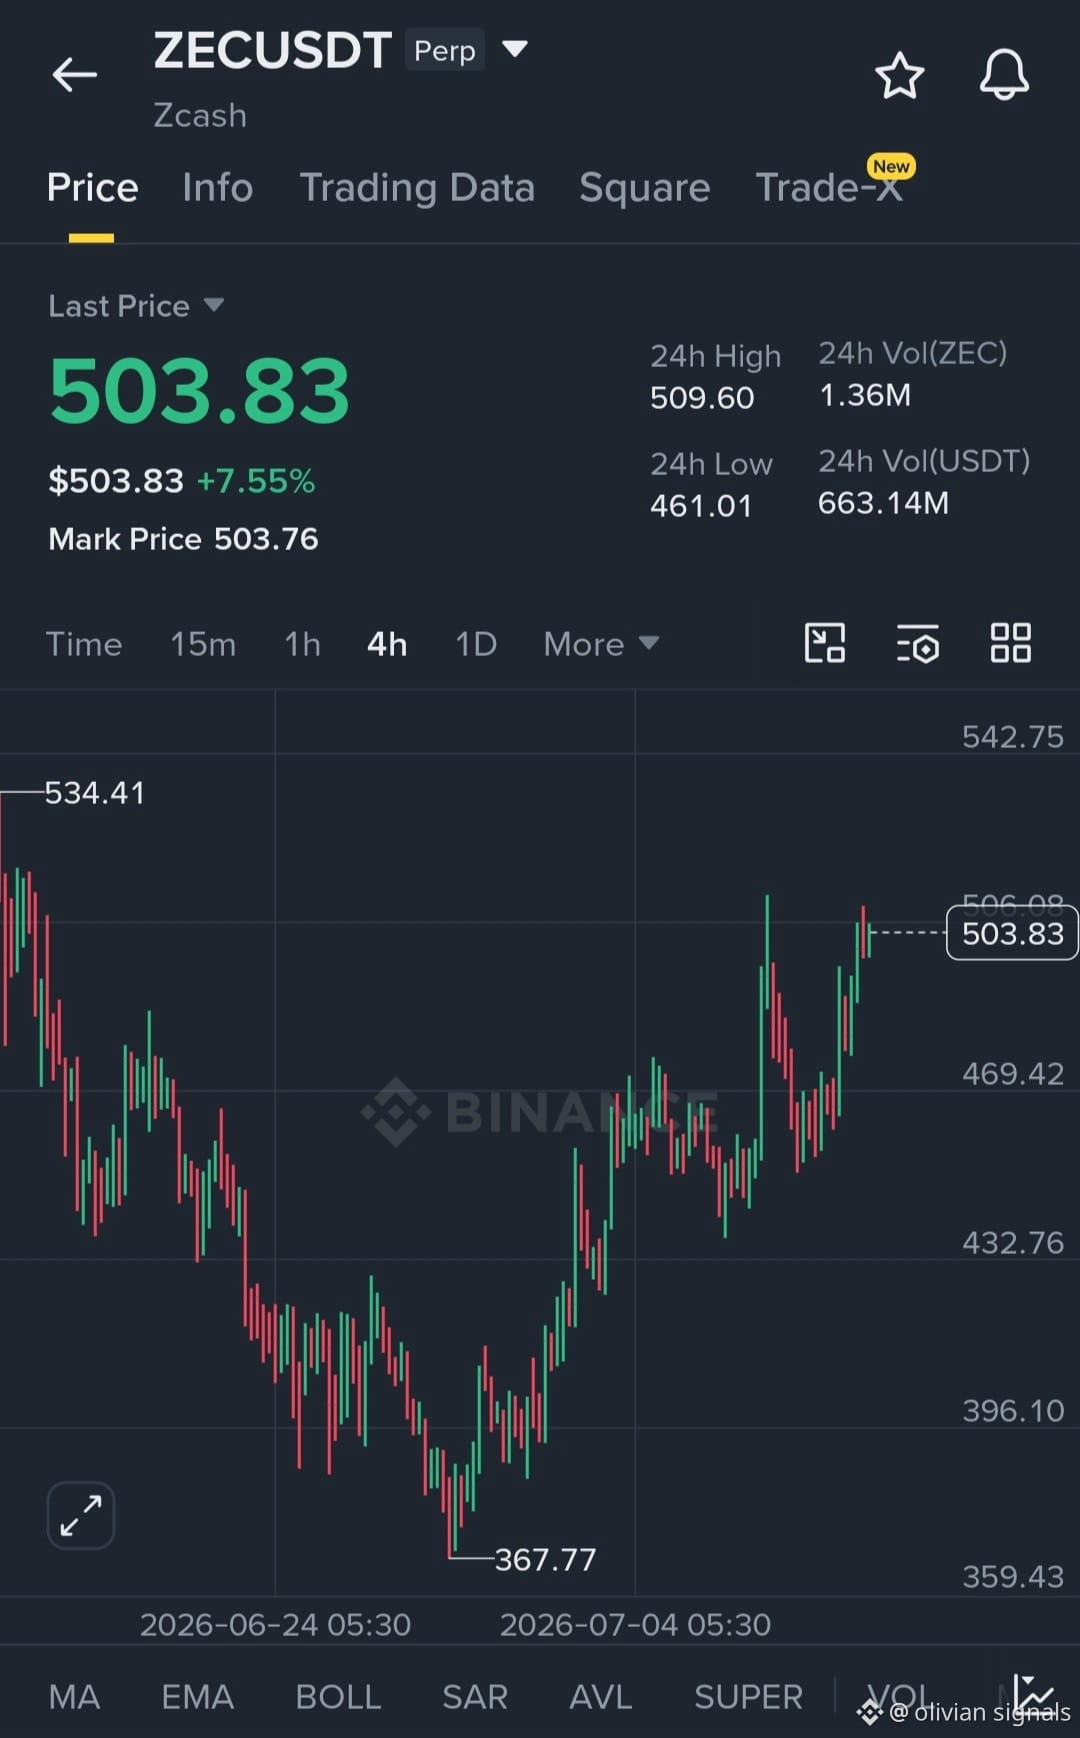Image resolution: width=1080 pixels, height=1738 pixels.
Task: Expand the More timeframes dropdown
Action: point(601,644)
